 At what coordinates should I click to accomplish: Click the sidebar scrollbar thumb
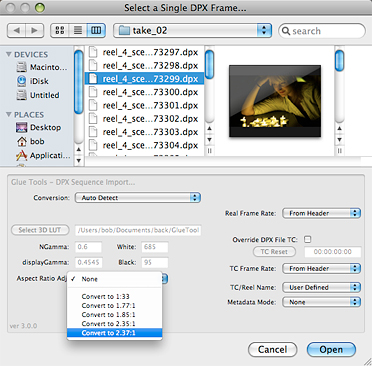pos(79,81)
